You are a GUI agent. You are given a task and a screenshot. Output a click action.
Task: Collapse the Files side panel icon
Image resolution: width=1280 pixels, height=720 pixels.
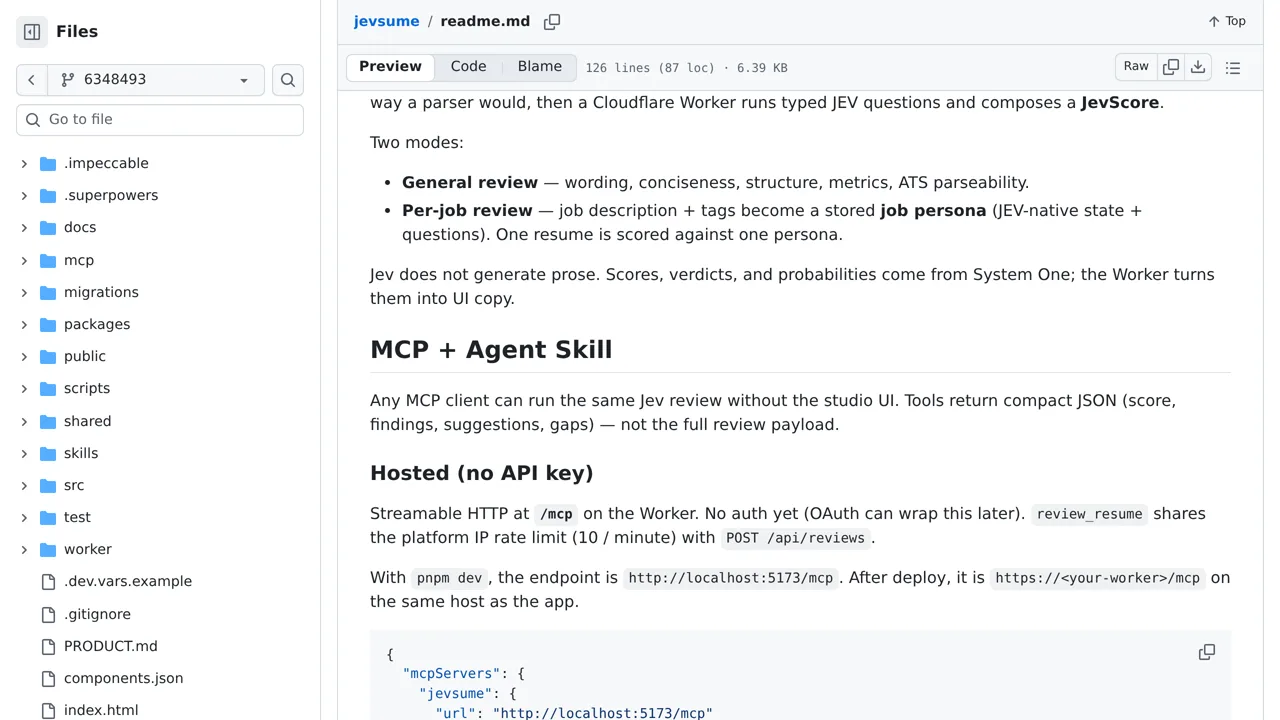click(32, 32)
